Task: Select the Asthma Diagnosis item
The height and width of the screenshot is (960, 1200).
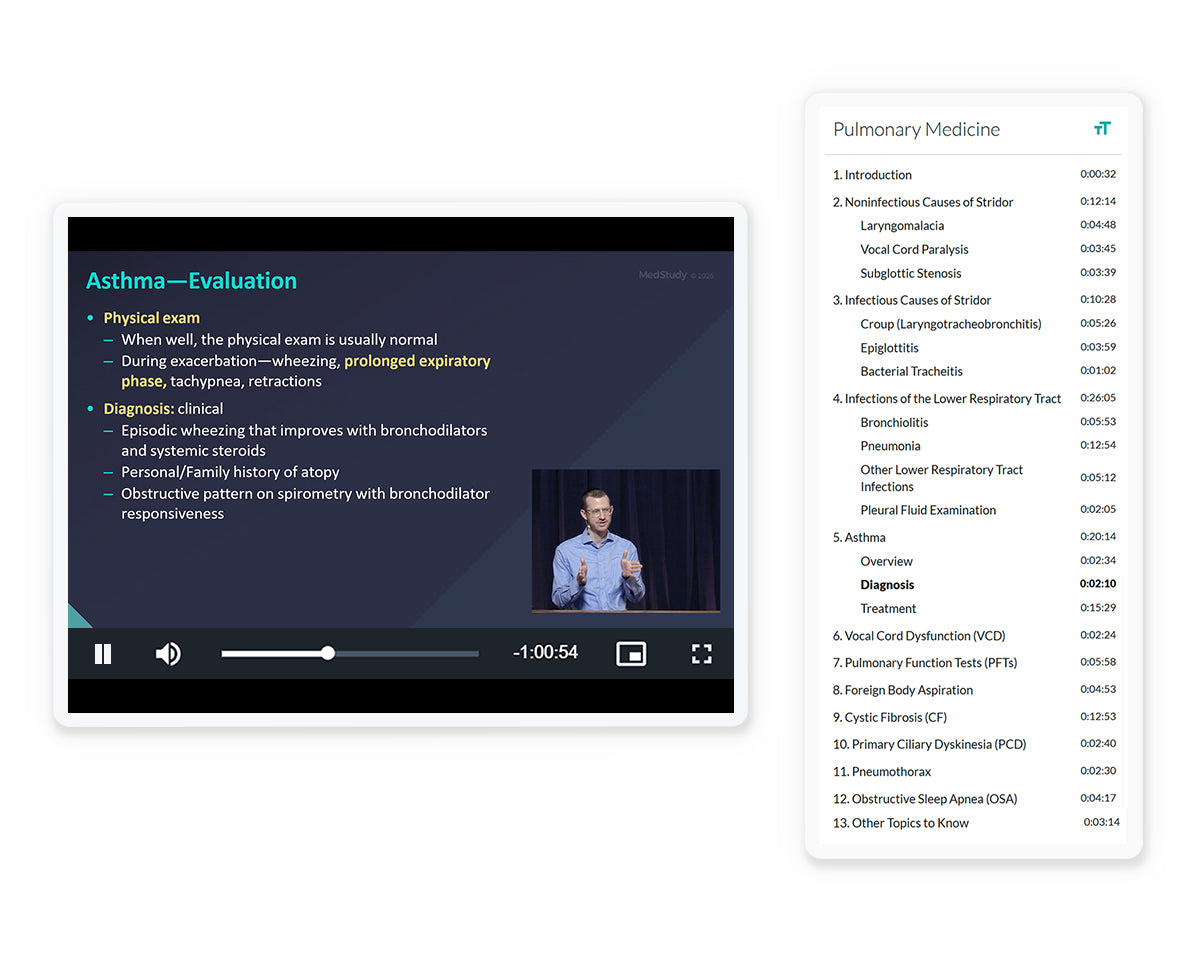Action: pos(887,585)
